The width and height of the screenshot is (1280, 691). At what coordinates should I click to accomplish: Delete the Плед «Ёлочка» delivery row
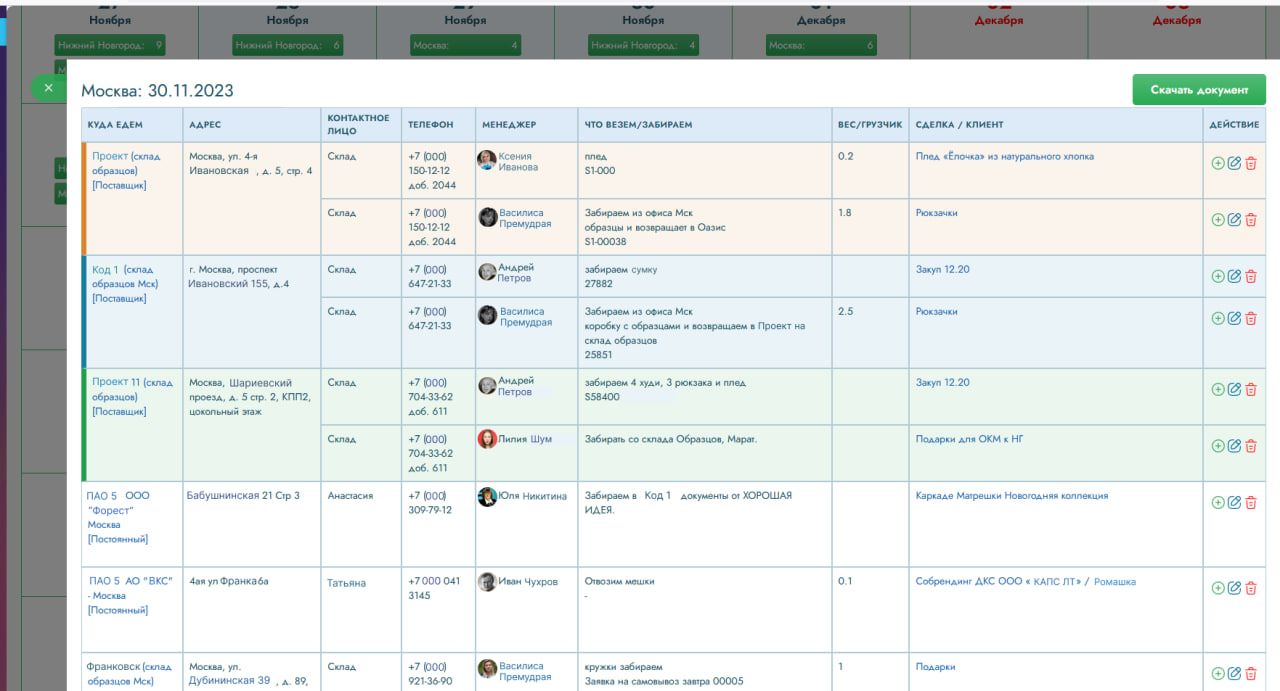pyautogui.click(x=1250, y=163)
